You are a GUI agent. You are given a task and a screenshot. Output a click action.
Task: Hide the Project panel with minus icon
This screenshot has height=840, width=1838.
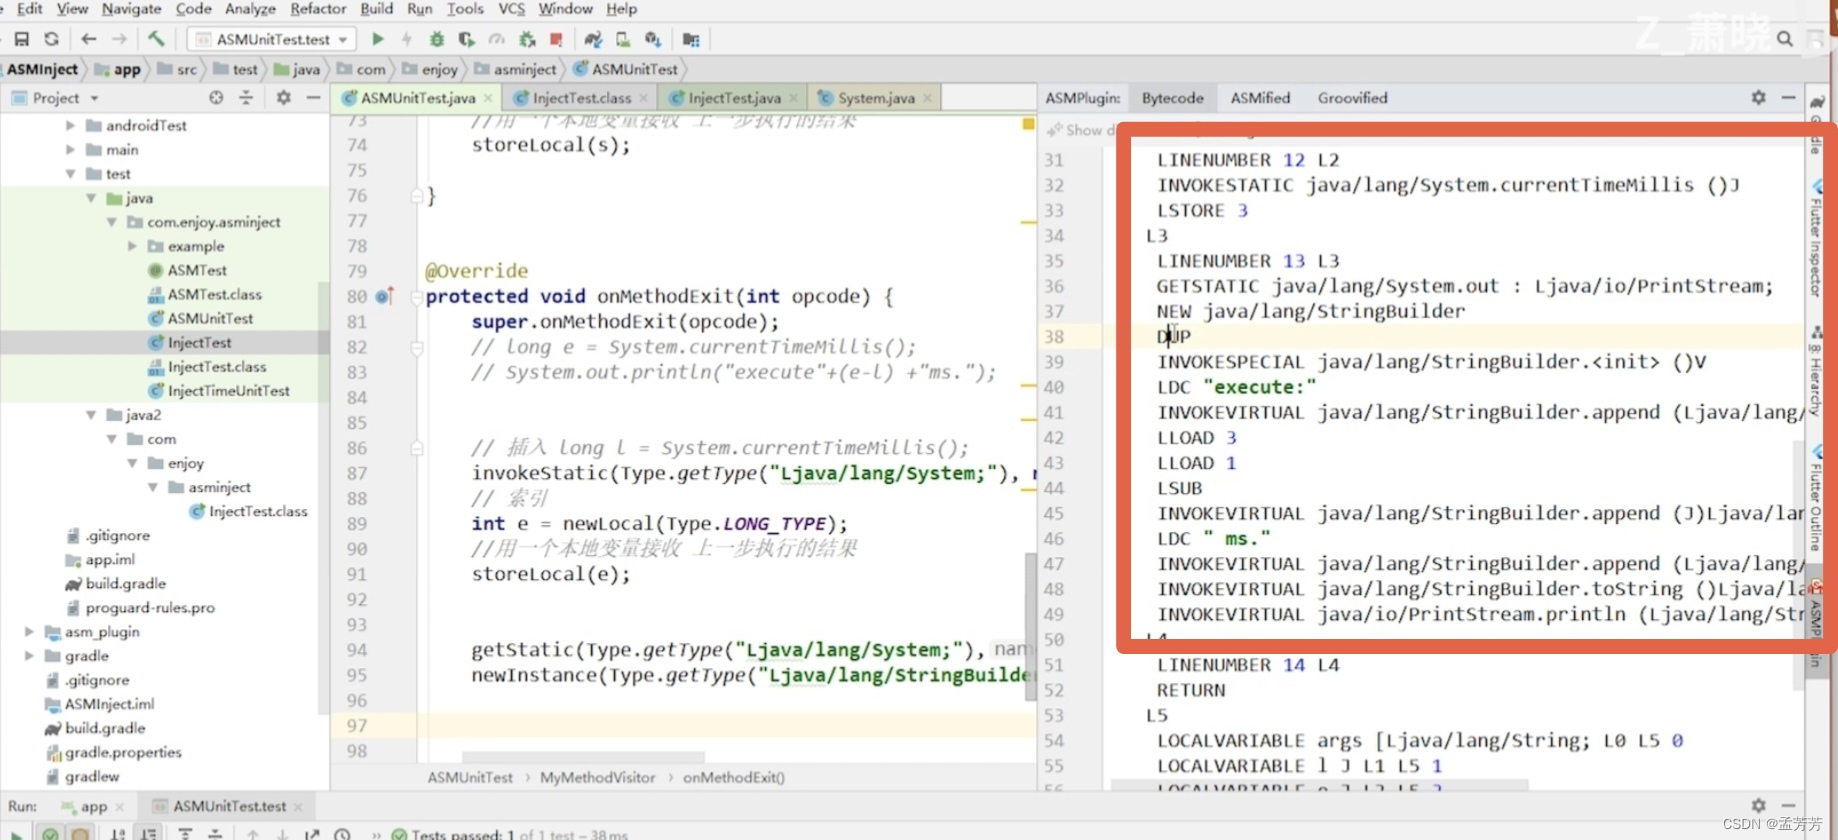pos(313,98)
